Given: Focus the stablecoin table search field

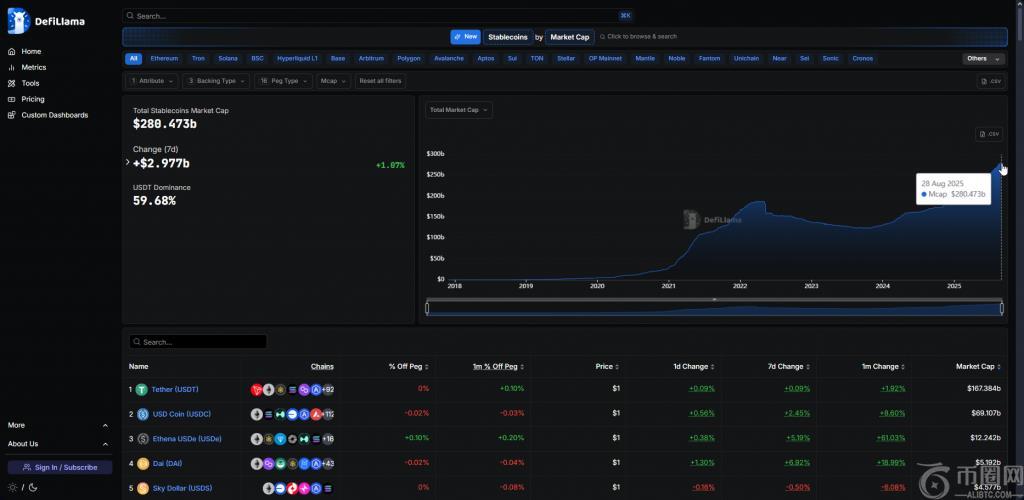Looking at the screenshot, I should pyautogui.click(x=200, y=342).
